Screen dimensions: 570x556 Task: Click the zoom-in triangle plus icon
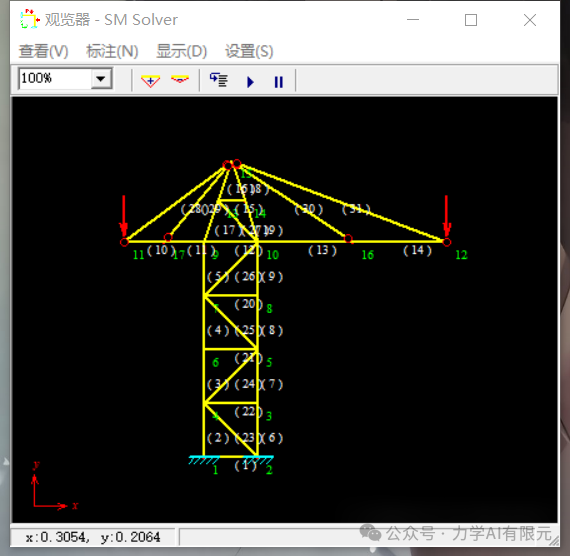tap(150, 80)
